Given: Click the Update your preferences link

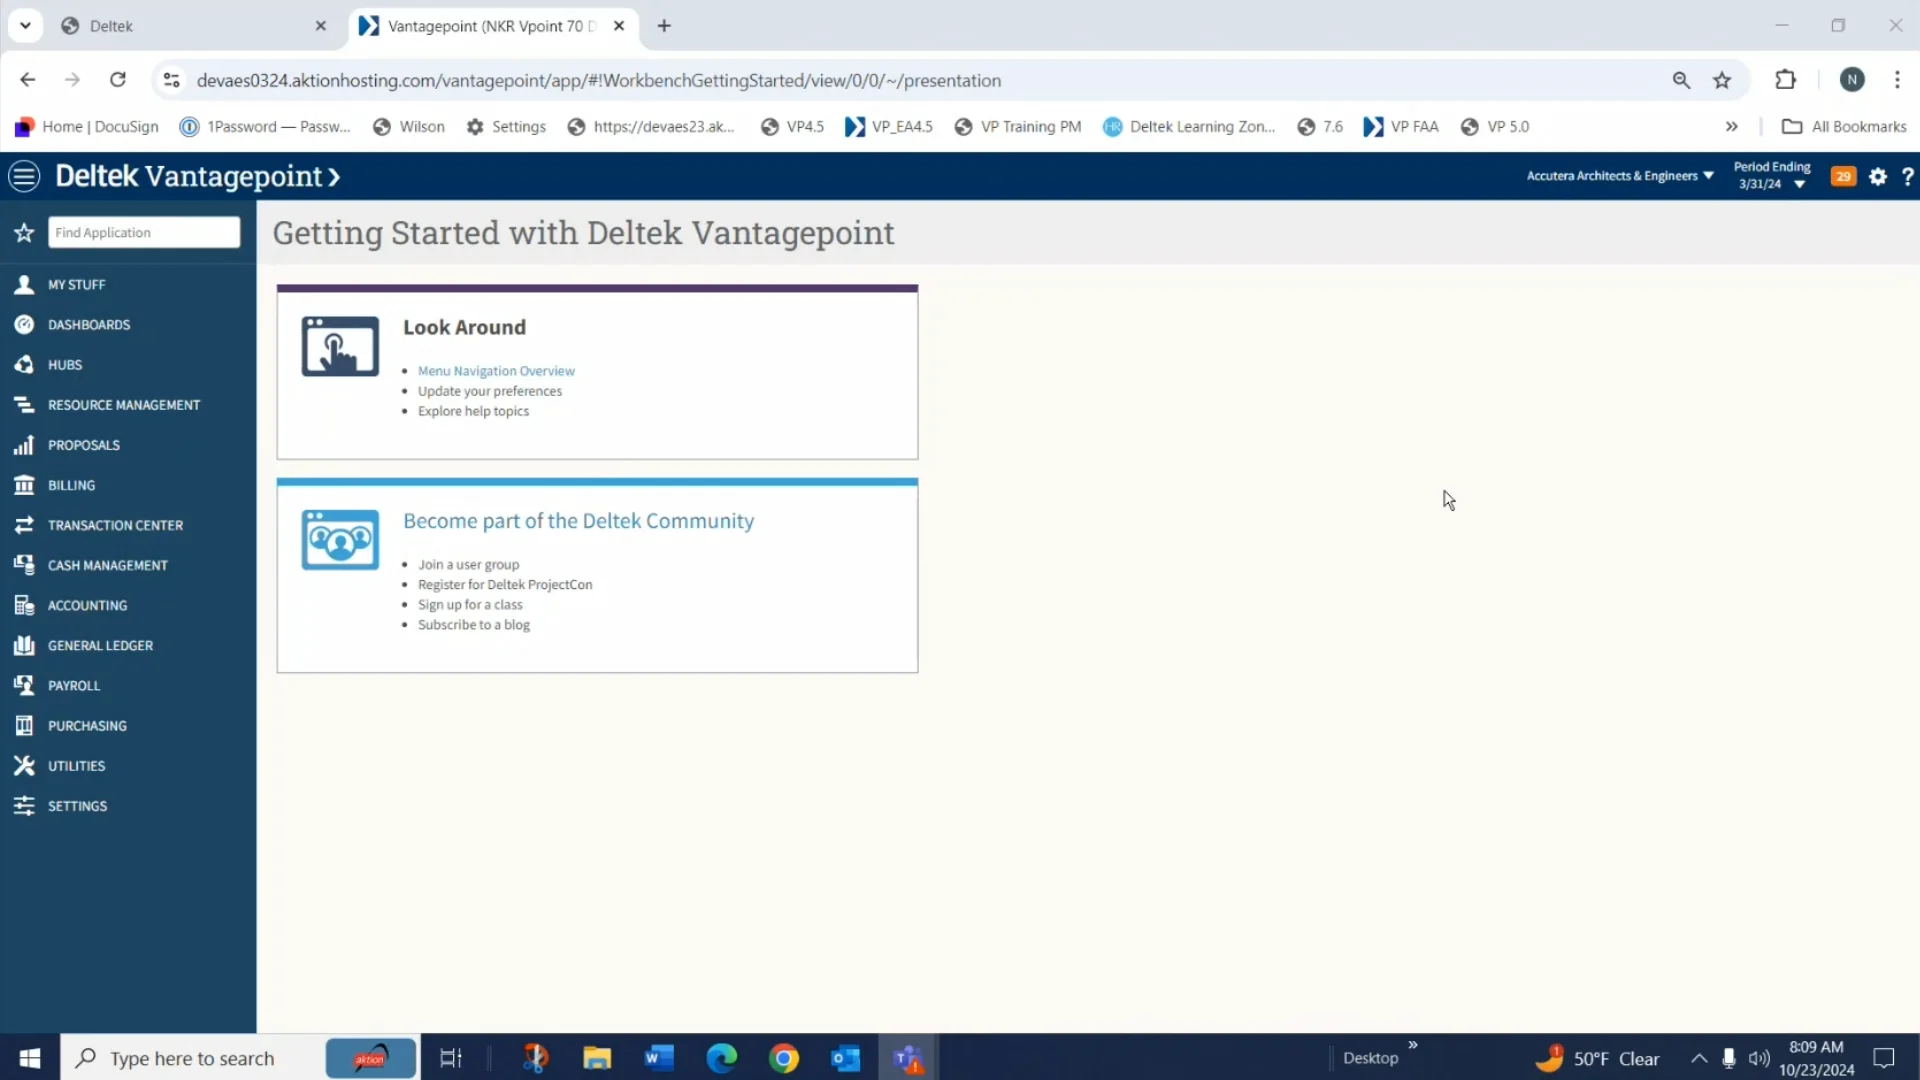Looking at the screenshot, I should (x=490, y=391).
